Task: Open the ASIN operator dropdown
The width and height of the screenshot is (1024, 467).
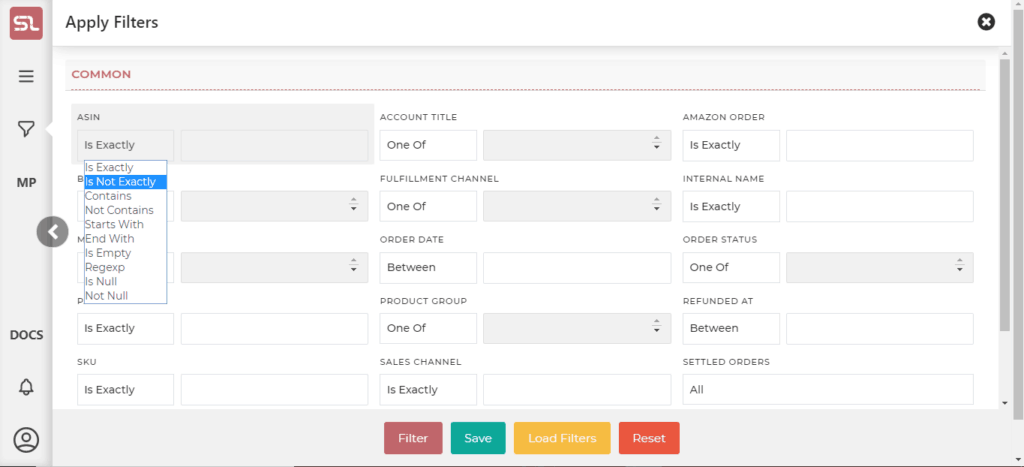Action: tap(125, 145)
